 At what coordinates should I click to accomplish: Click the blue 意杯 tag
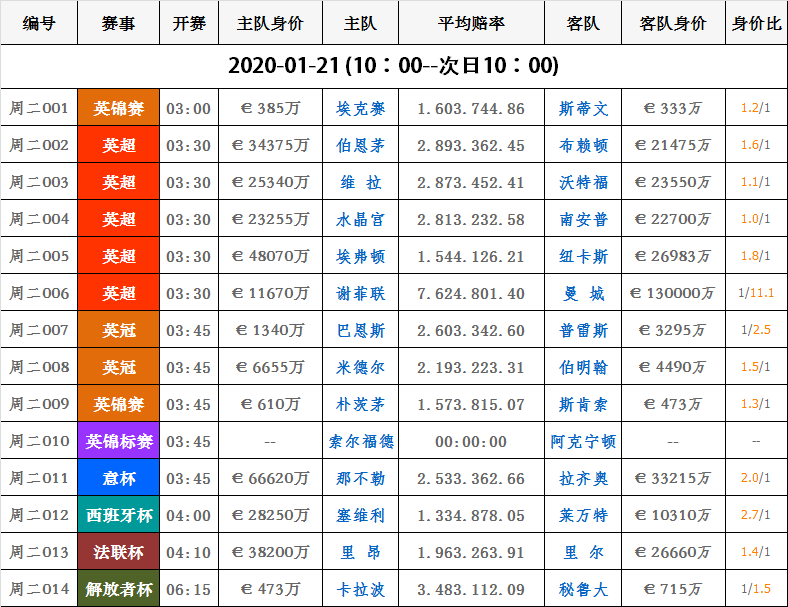click(119, 478)
